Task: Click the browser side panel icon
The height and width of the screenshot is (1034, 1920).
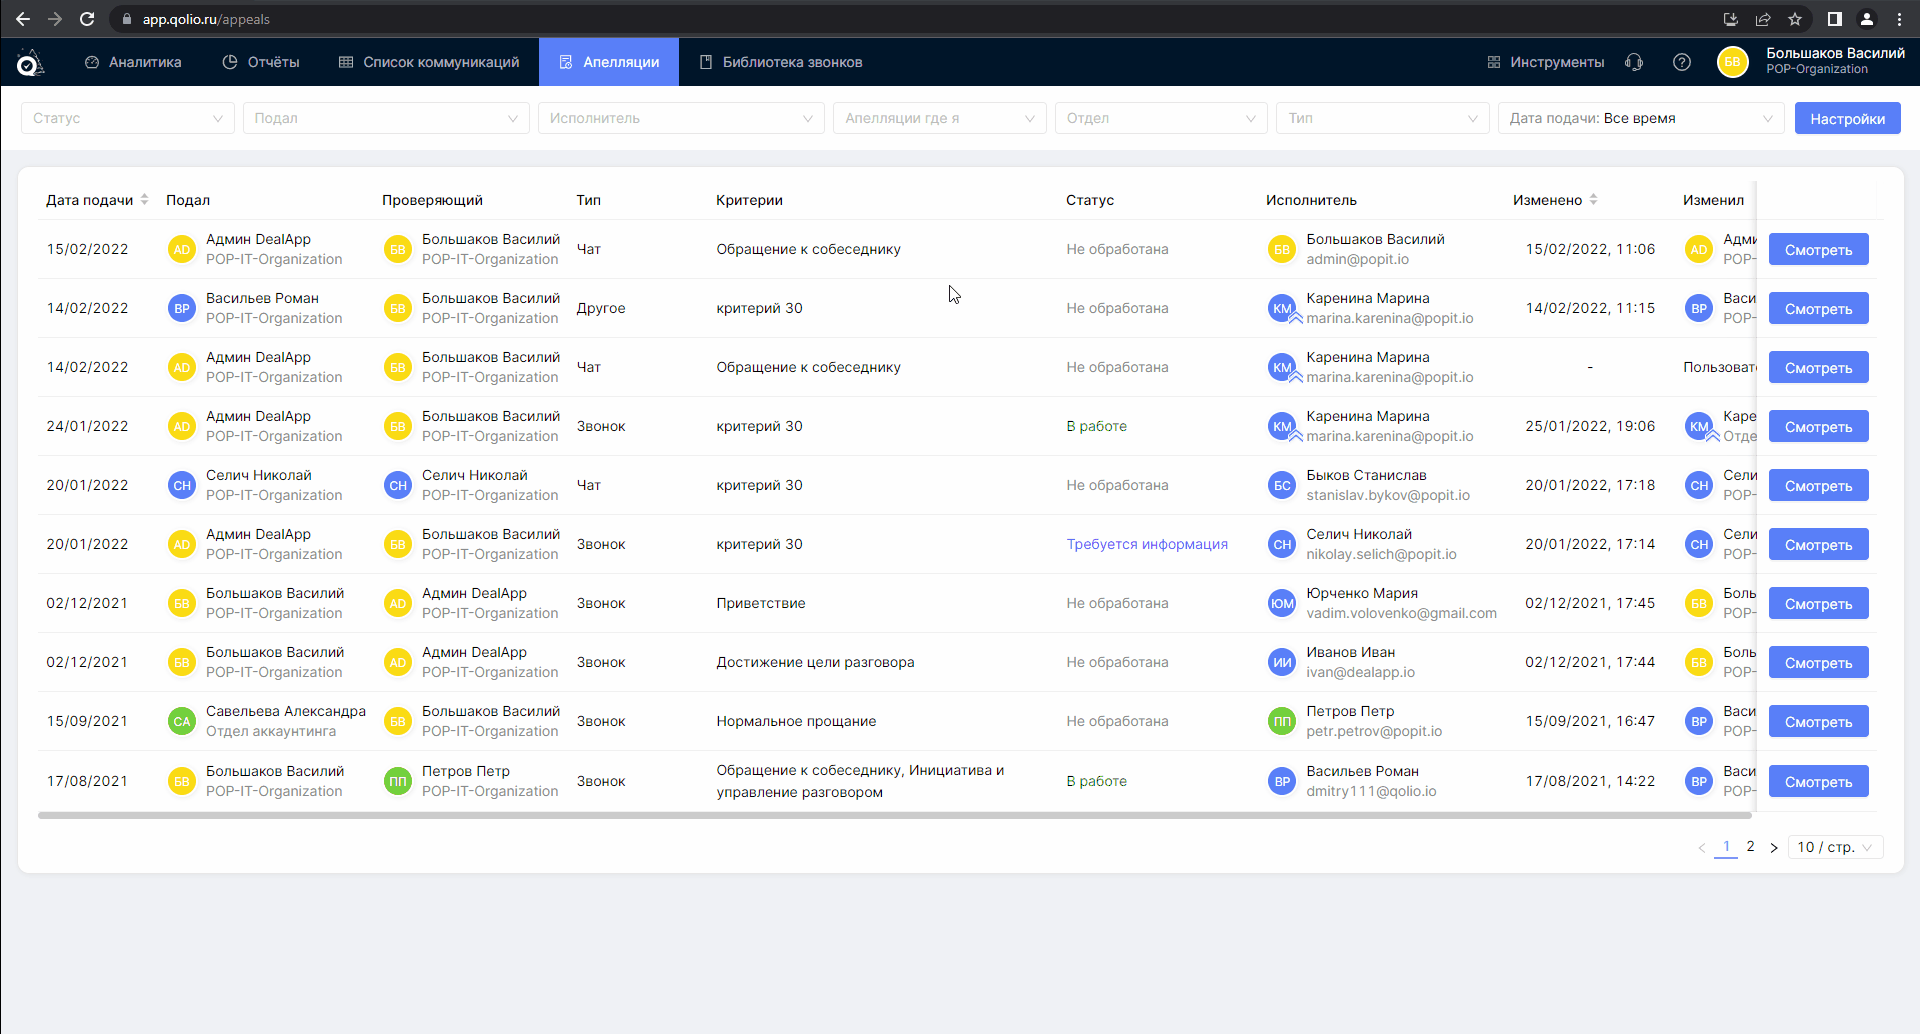Action: pyautogui.click(x=1834, y=19)
